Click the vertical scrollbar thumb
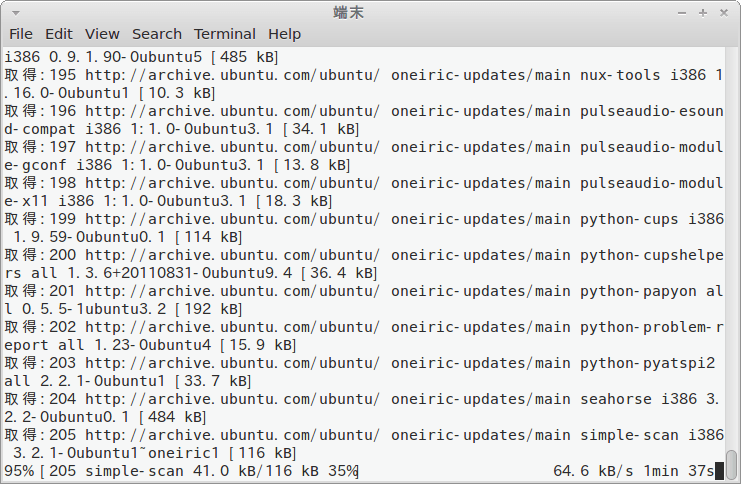 (732, 464)
